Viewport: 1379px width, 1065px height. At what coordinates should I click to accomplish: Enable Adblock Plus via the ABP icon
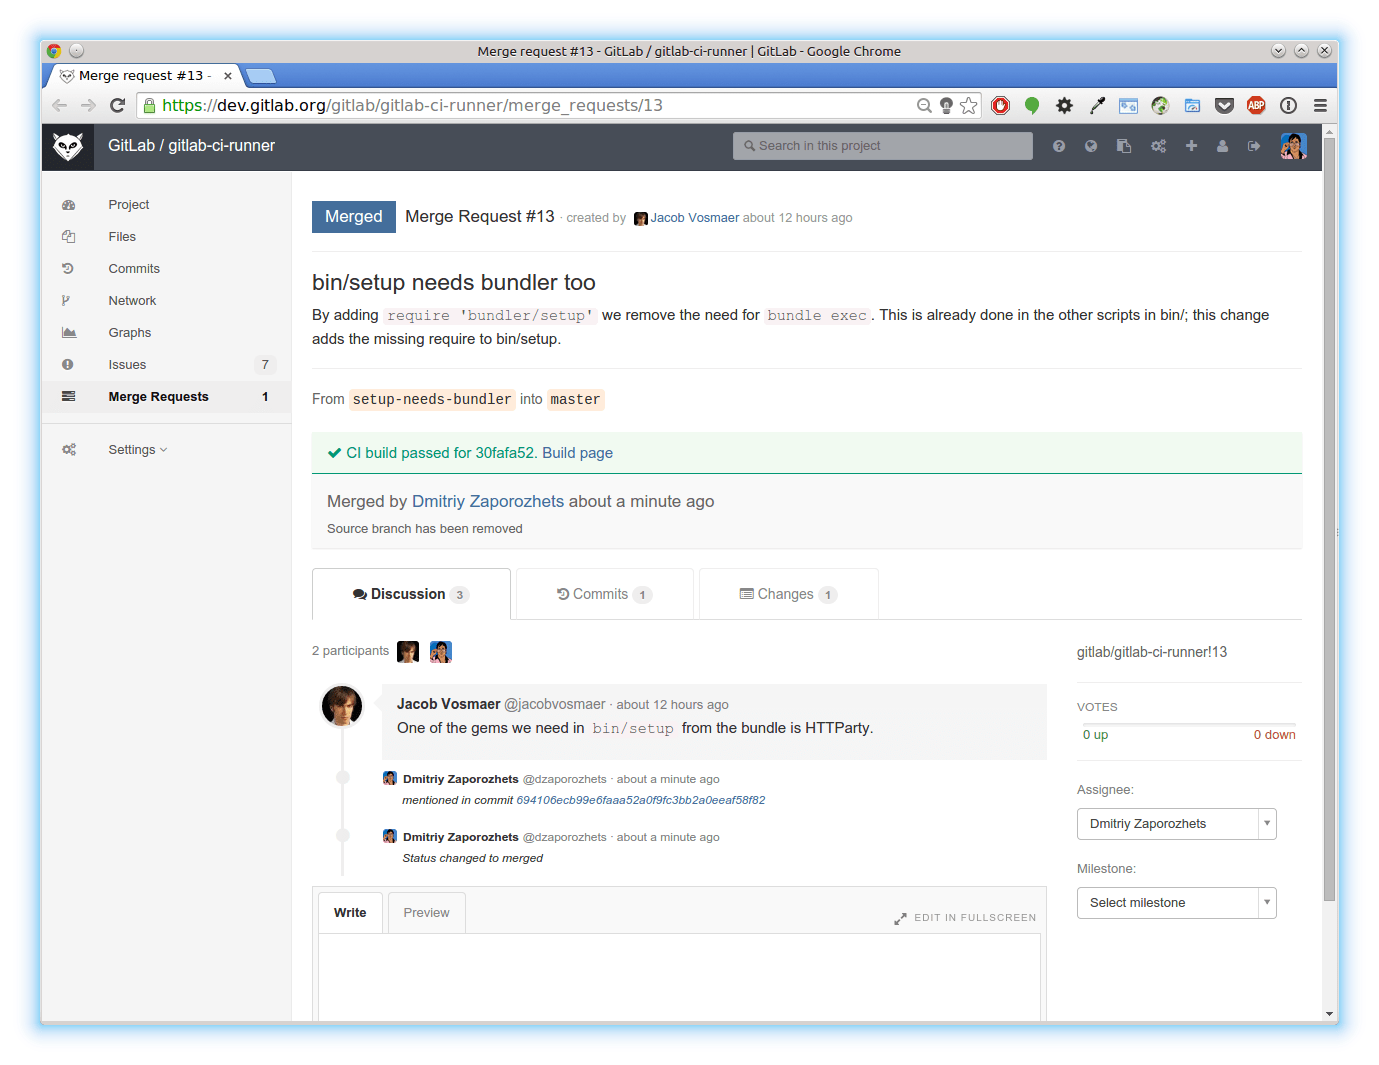(1256, 105)
